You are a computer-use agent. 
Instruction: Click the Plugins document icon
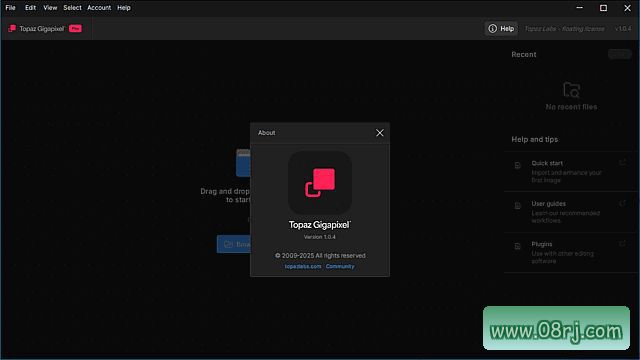[x=518, y=246]
